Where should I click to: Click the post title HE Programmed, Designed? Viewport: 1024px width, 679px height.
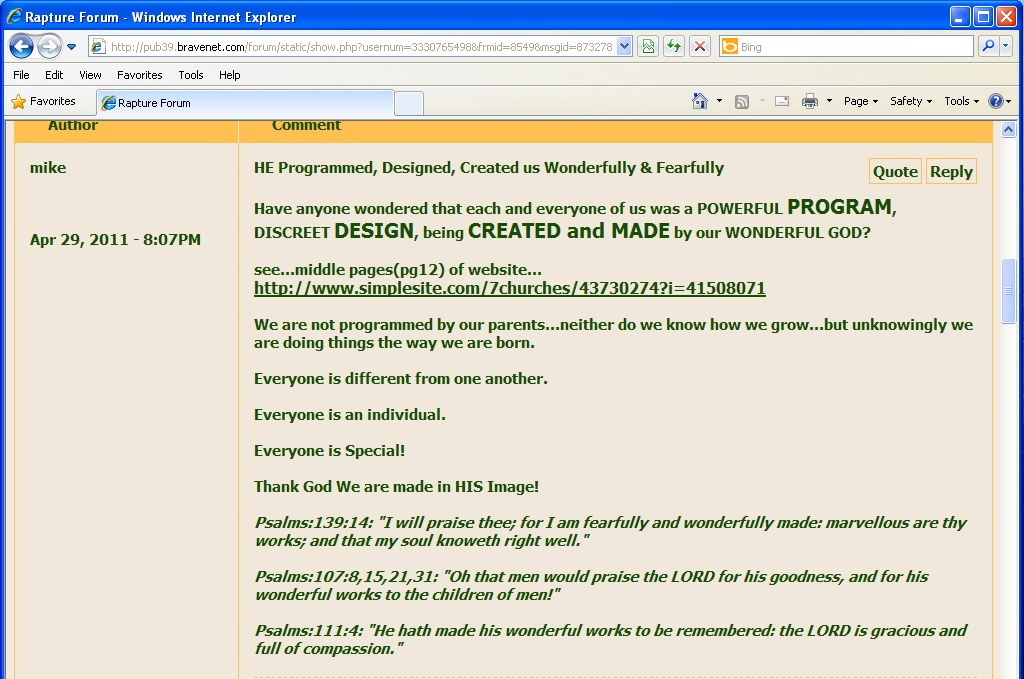(x=488, y=168)
